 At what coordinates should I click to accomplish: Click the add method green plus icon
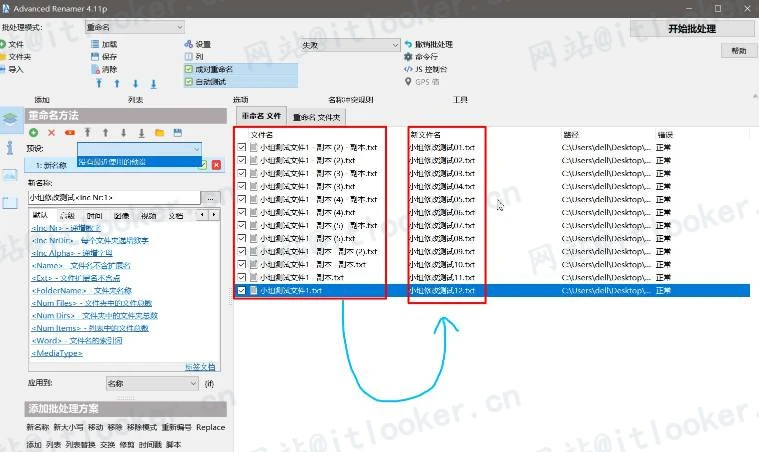(33, 133)
